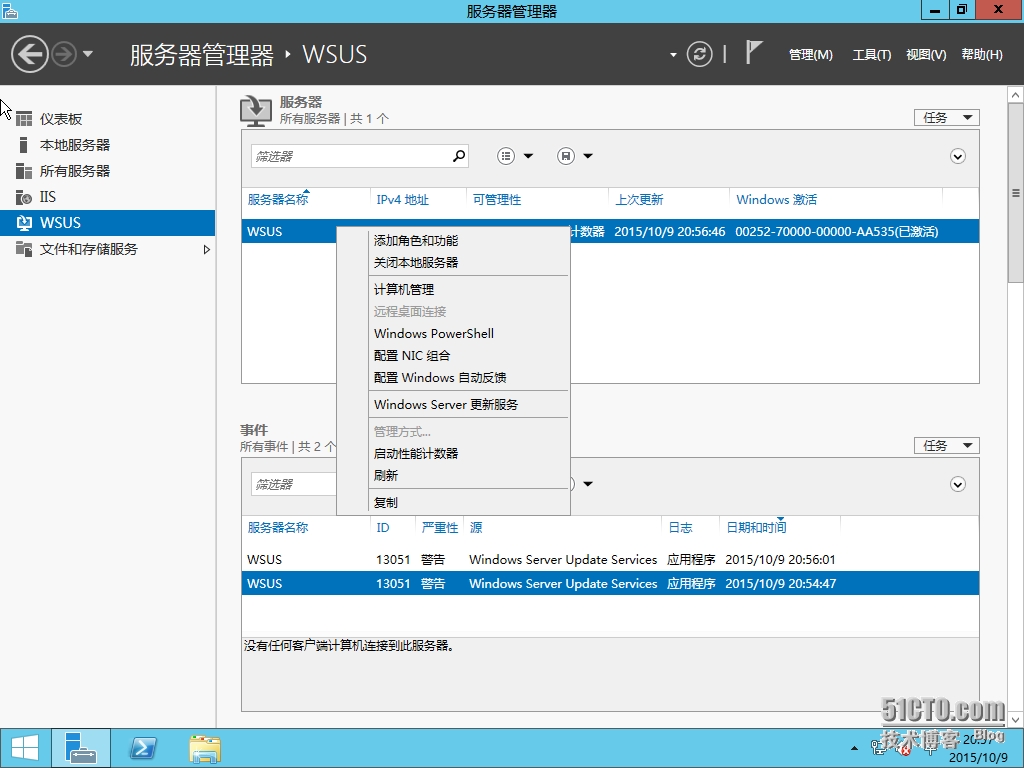
Task: Open File Explorer from the taskbar
Action: pyautogui.click(x=205, y=748)
